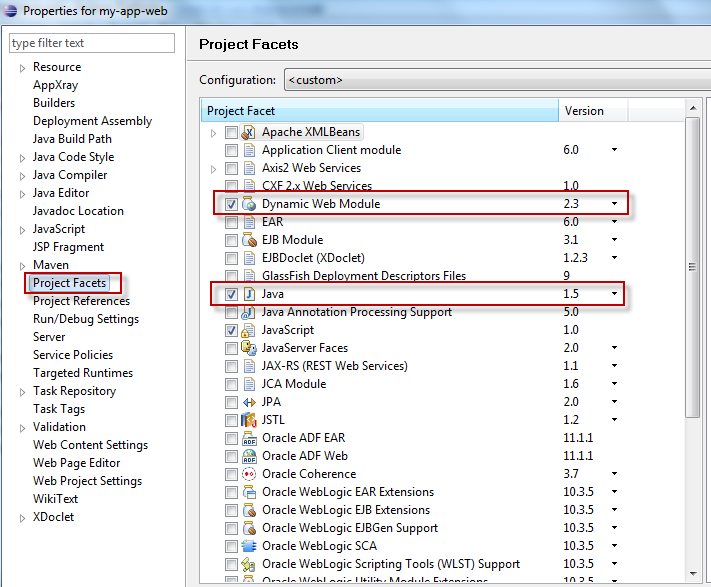Click the Oracle Coherence red dots icon
Viewport: 711px width, 587px height.
pos(249,474)
